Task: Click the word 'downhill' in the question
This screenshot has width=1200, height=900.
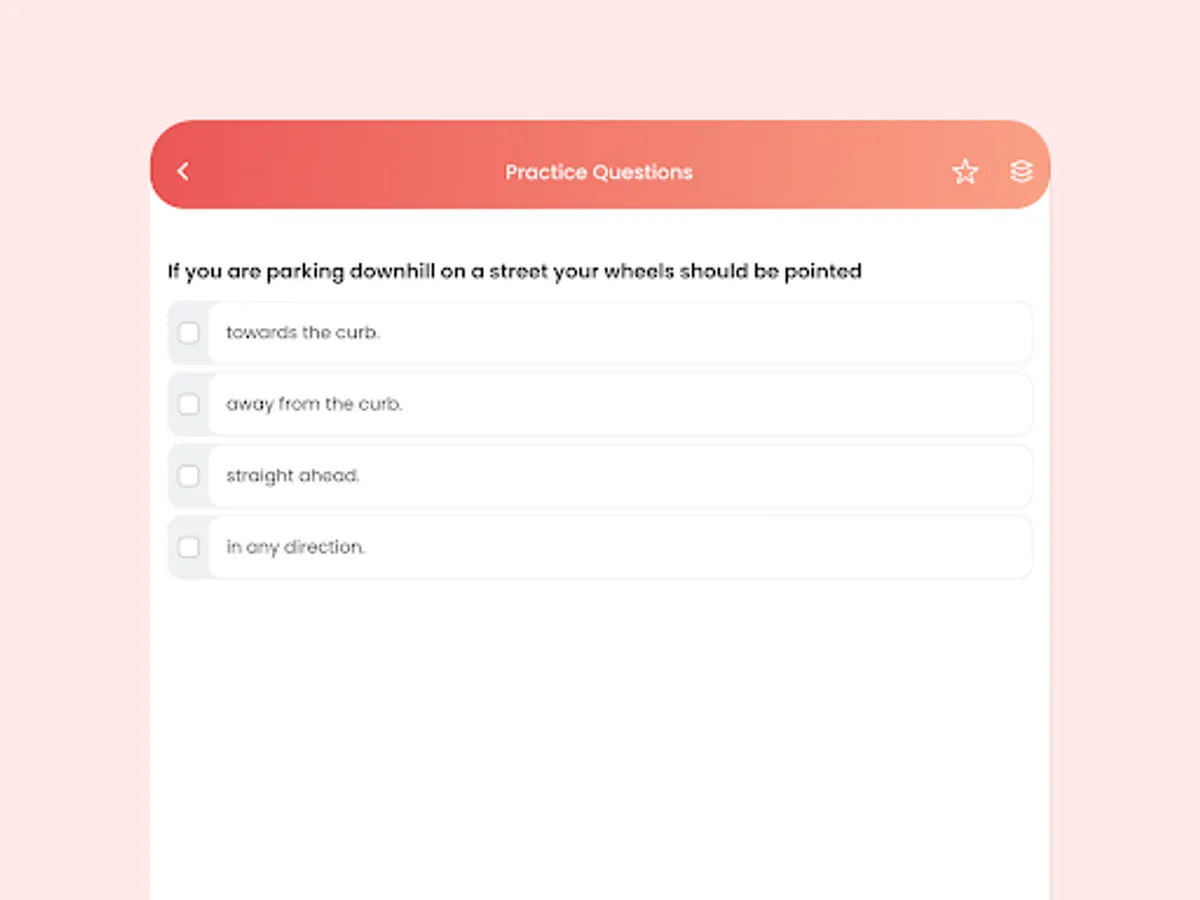Action: click(392, 271)
